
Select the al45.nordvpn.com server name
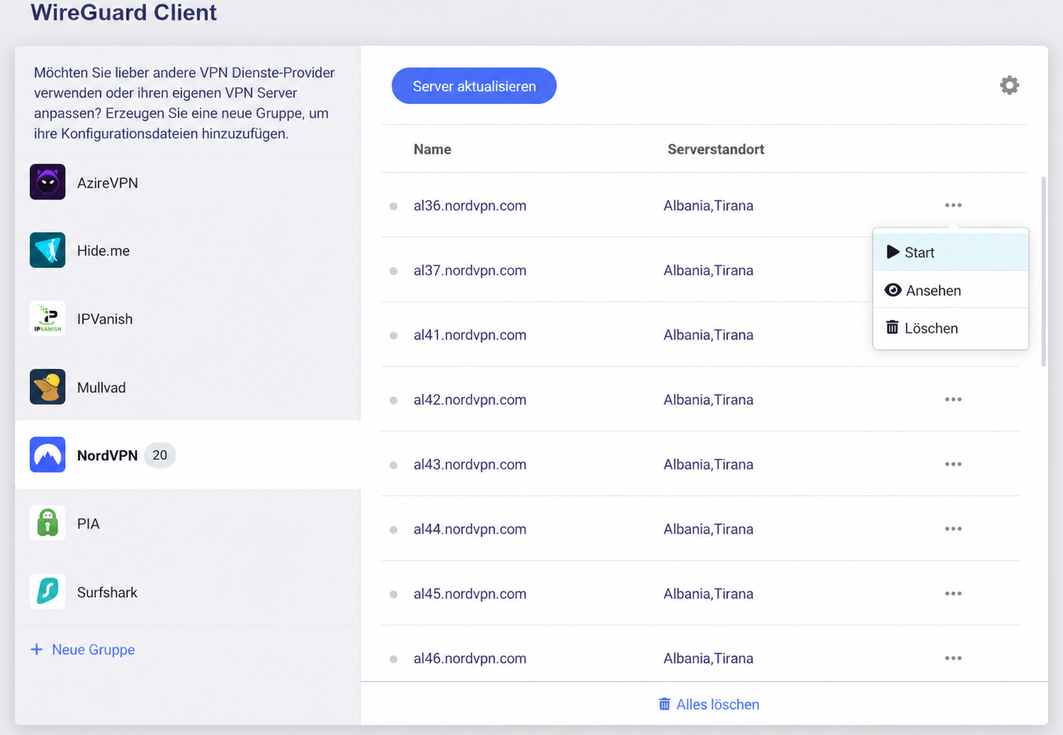[x=470, y=594]
